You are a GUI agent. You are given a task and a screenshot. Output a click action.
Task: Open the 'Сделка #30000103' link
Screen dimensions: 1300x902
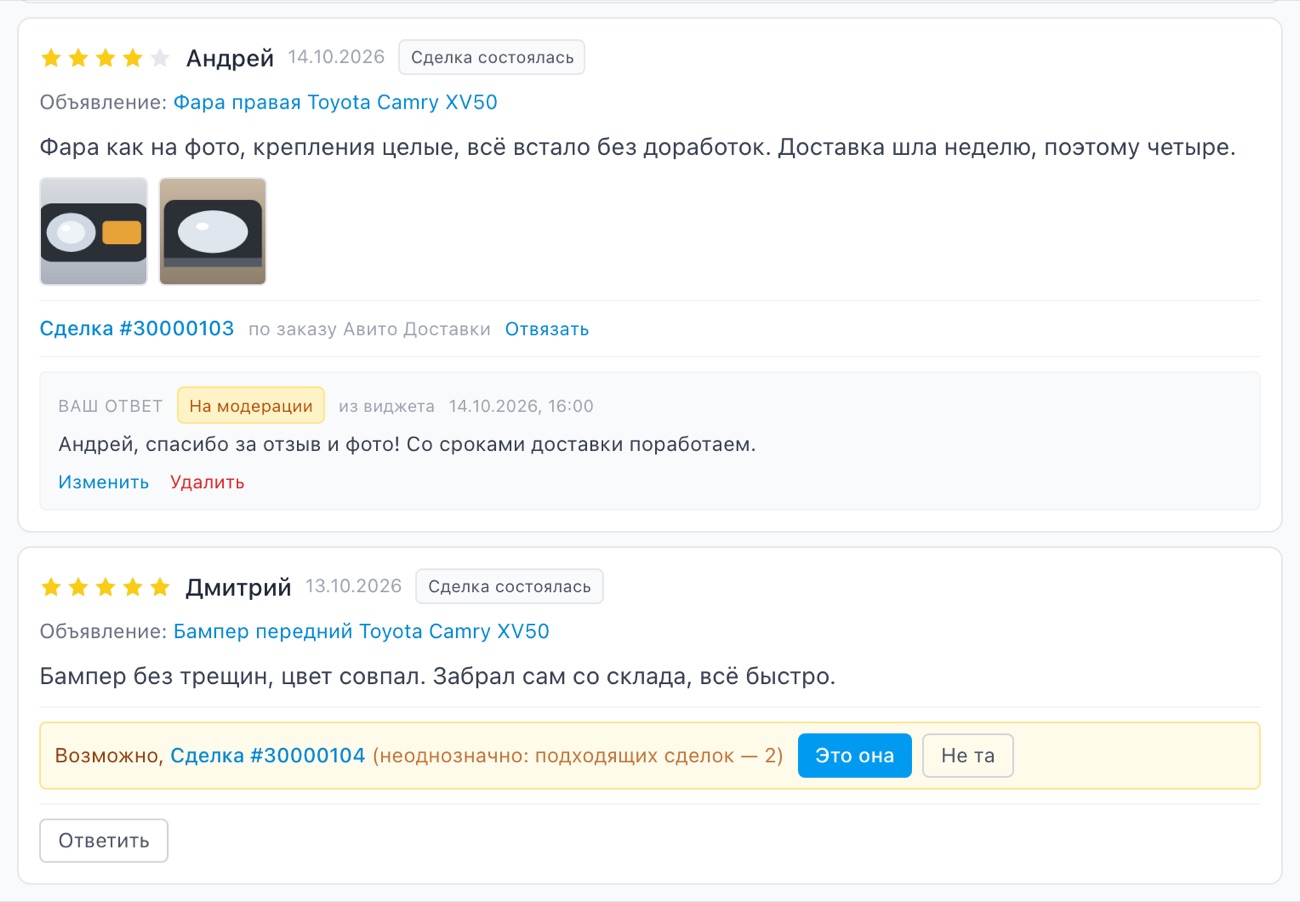pos(137,329)
